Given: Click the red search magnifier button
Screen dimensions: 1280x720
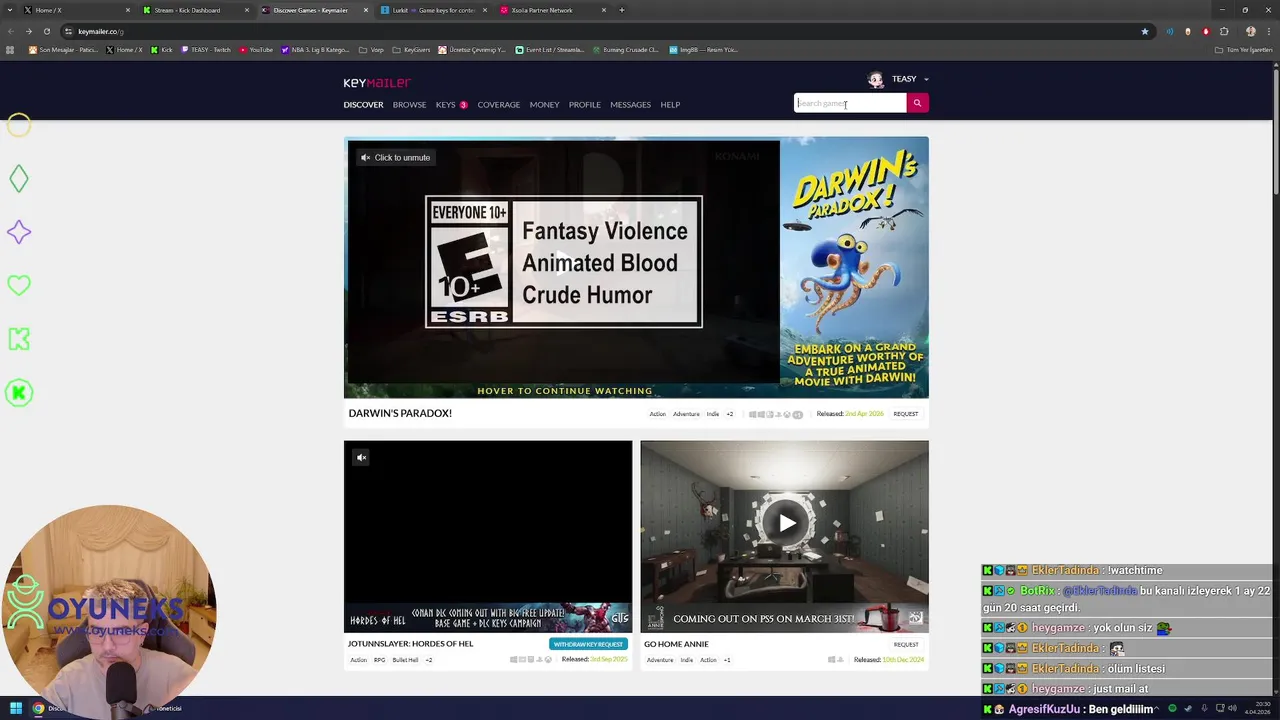Looking at the screenshot, I should [x=917, y=103].
